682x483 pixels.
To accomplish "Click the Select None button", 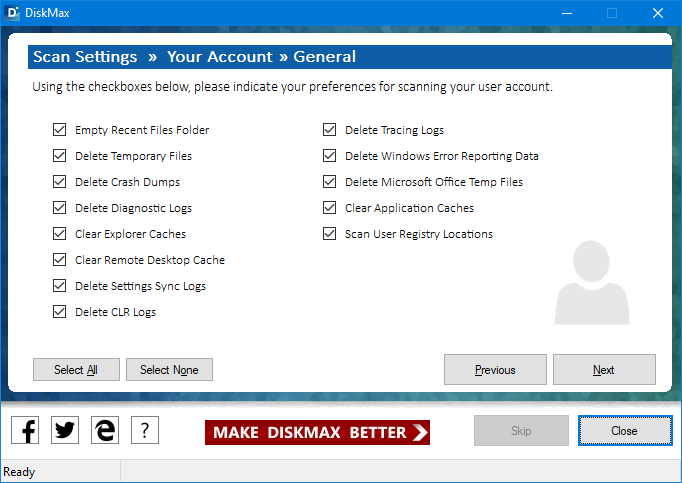I will point(169,369).
